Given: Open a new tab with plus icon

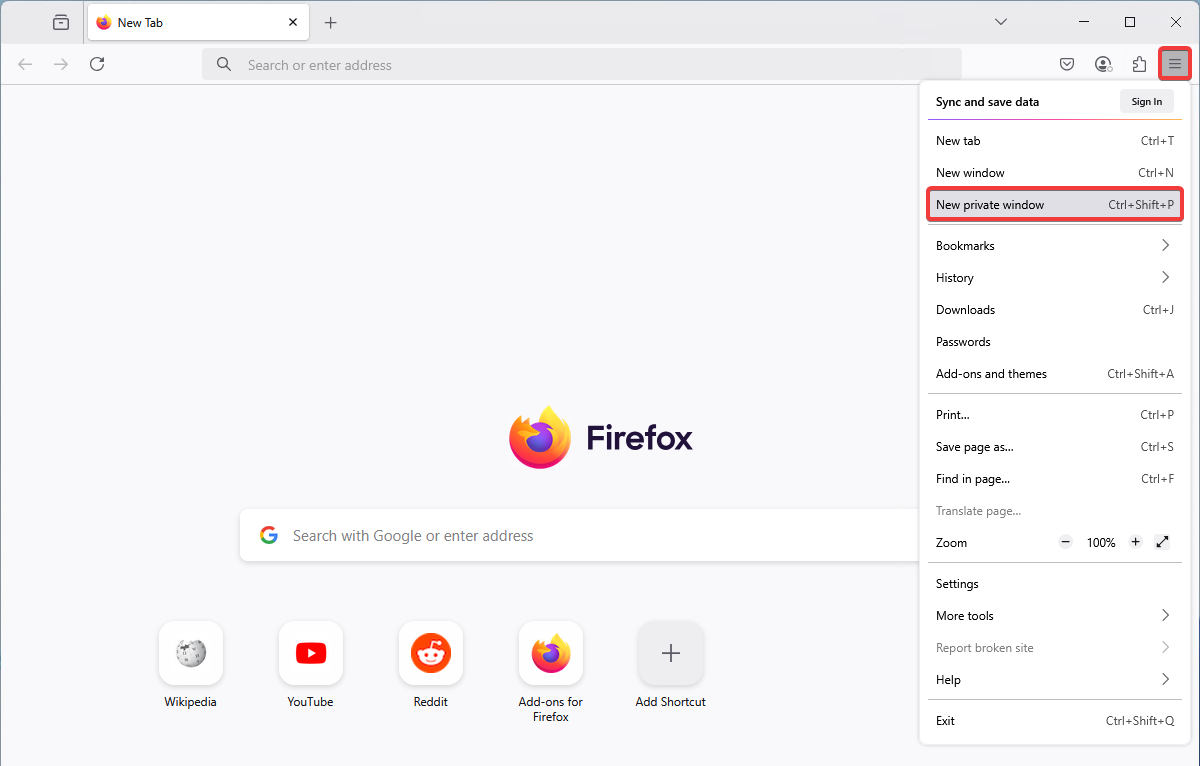Looking at the screenshot, I should (x=331, y=22).
